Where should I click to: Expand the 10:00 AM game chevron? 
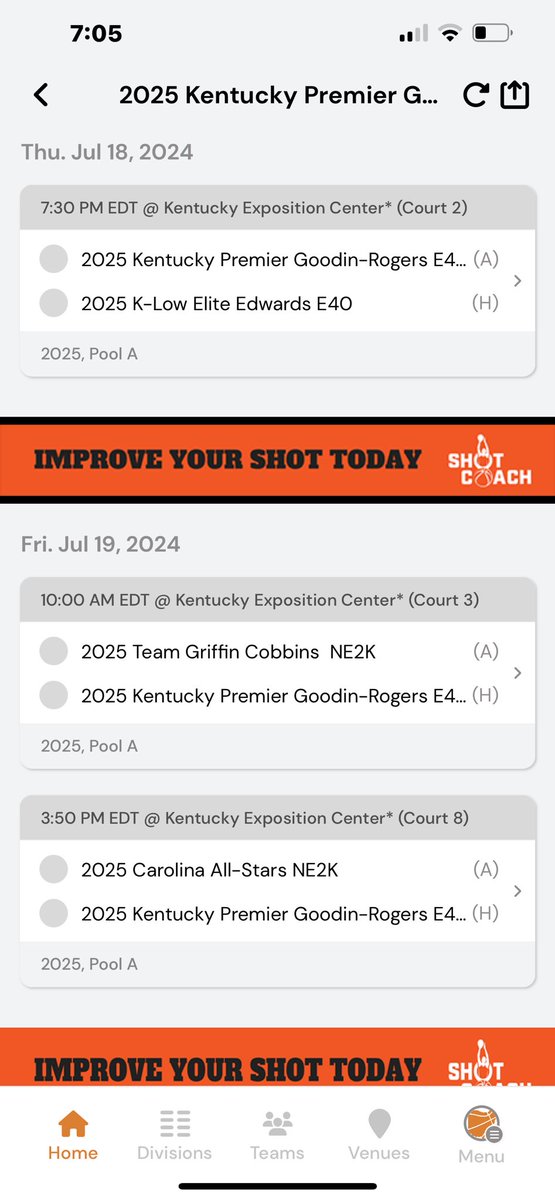pyautogui.click(x=517, y=674)
